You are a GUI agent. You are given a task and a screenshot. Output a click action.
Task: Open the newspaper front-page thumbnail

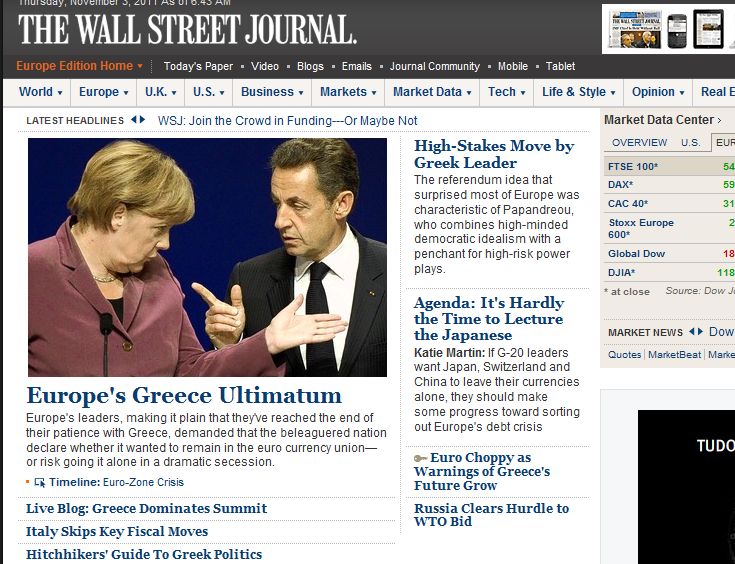coord(635,30)
